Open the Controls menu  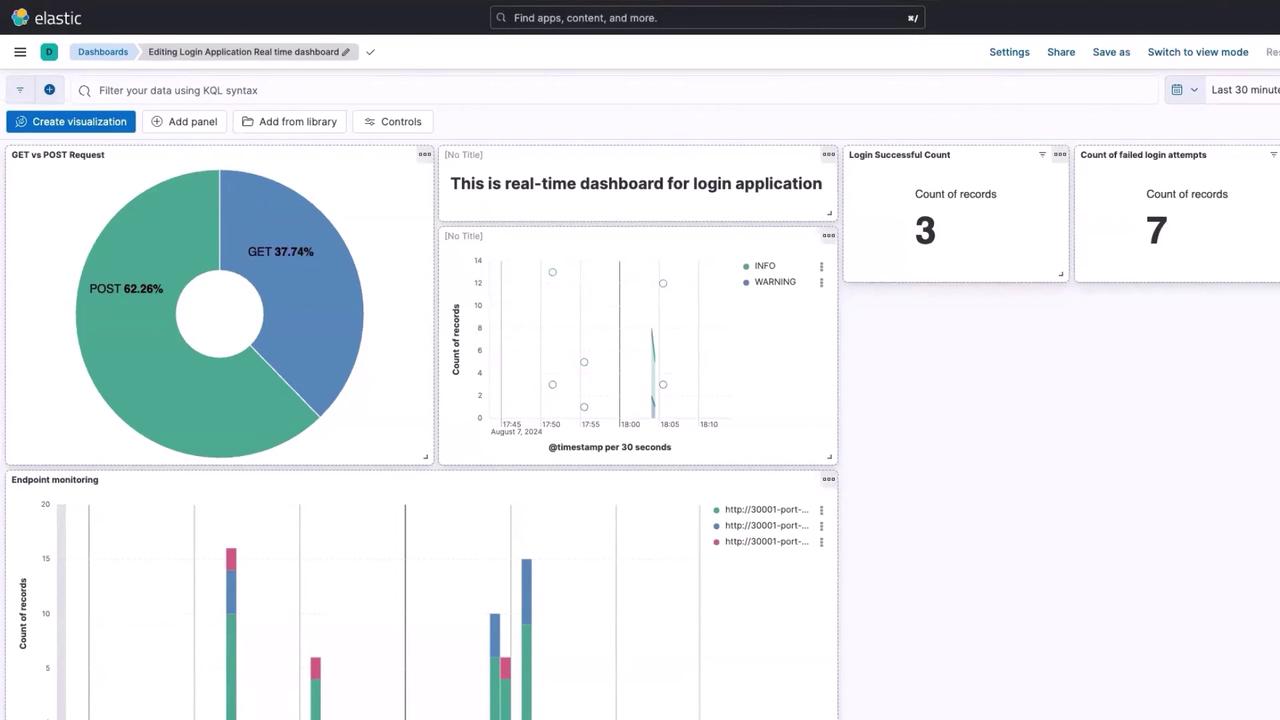click(392, 122)
